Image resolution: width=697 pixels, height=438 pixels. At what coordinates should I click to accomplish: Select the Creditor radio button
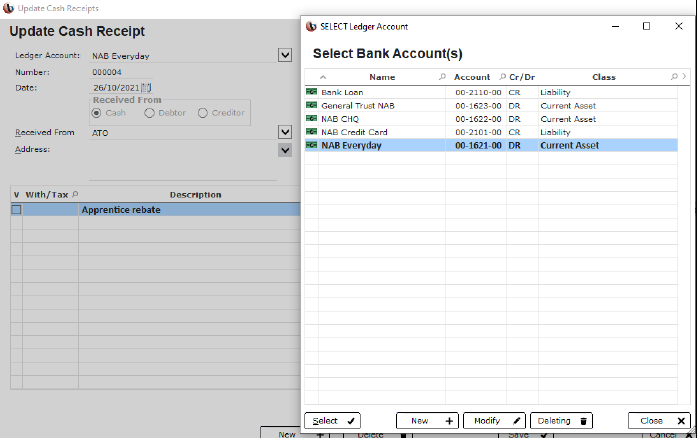(x=203, y=113)
